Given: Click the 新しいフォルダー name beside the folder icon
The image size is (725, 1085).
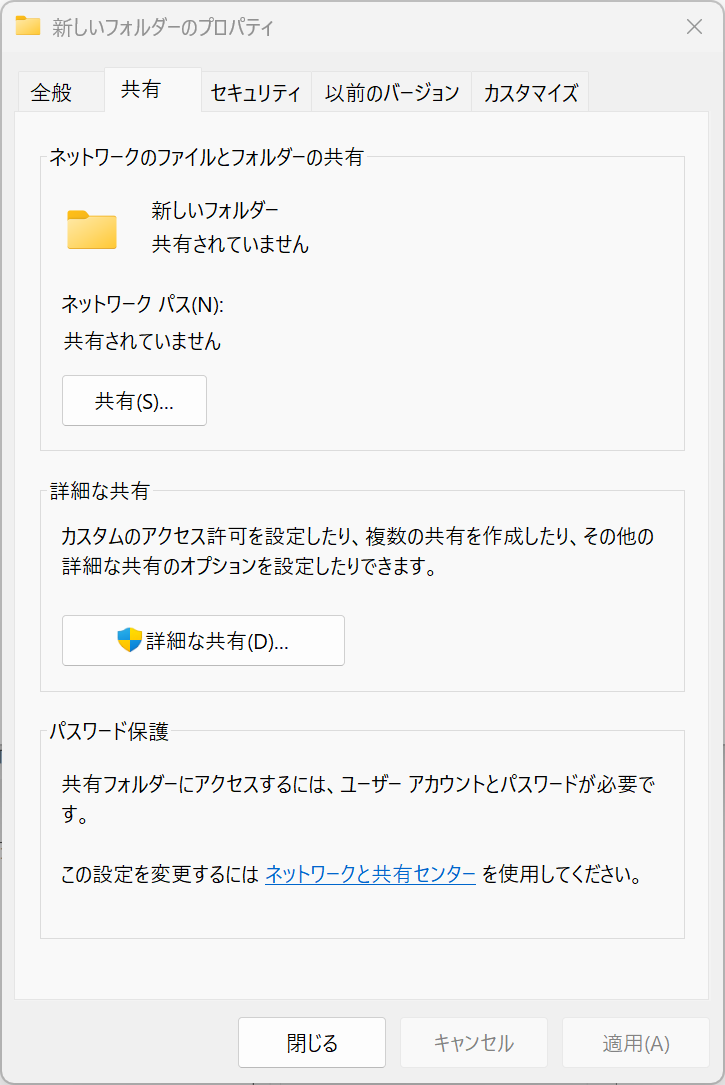Looking at the screenshot, I should (215, 210).
